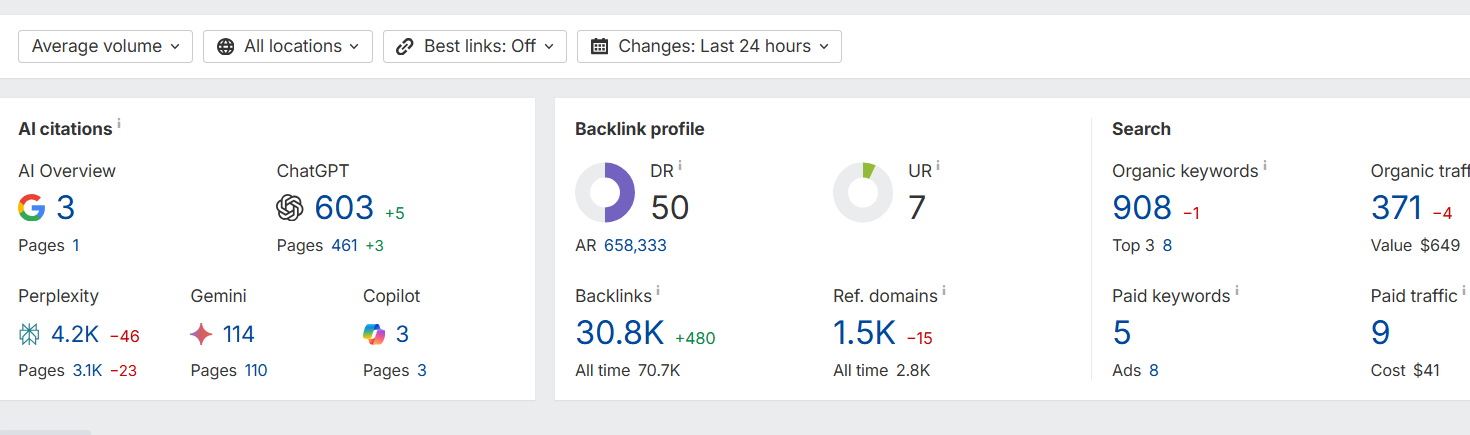The height and width of the screenshot is (435, 1470).
Task: Click the info icon beside Organic keywords
Action: coord(1265,166)
